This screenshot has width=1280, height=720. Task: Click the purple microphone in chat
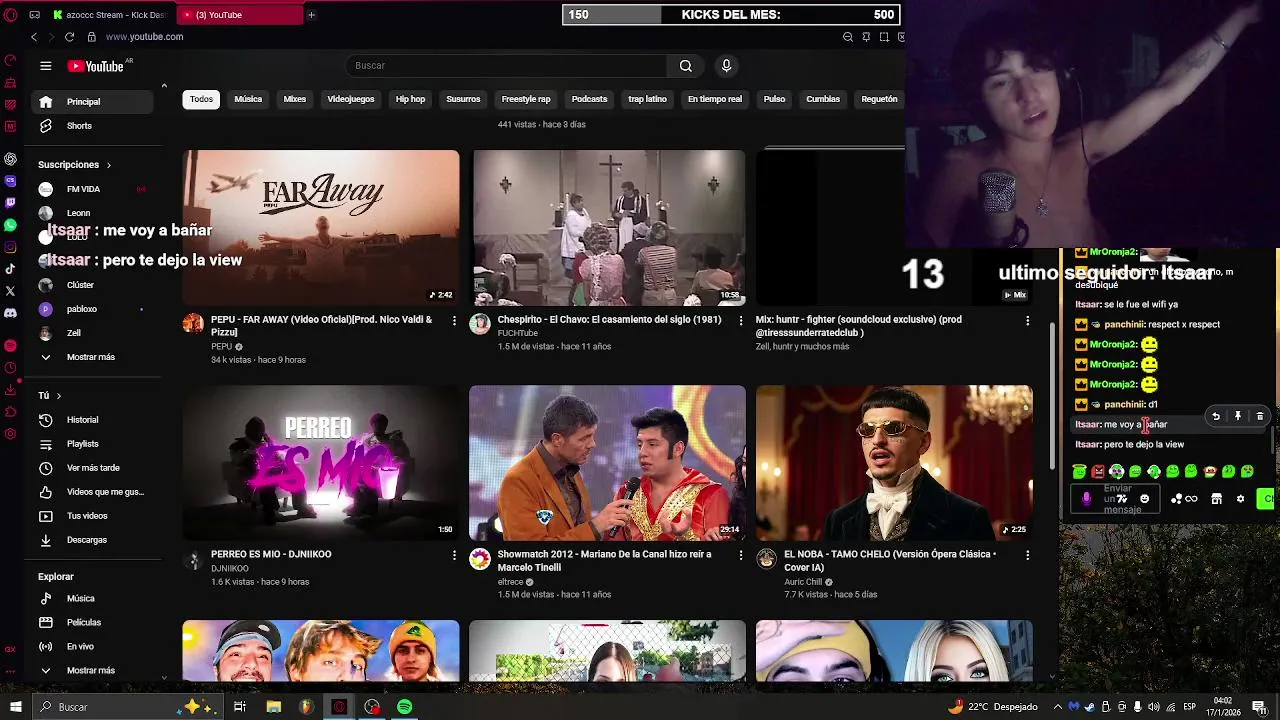tap(1087, 499)
